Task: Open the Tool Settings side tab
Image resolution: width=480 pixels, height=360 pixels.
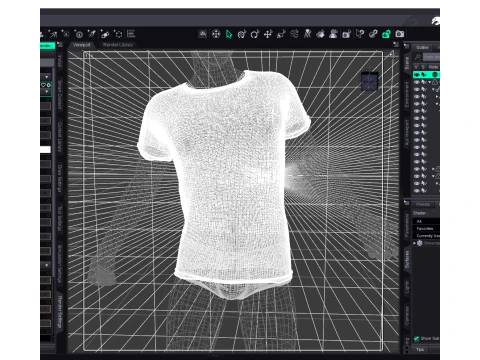Action: coord(60,219)
